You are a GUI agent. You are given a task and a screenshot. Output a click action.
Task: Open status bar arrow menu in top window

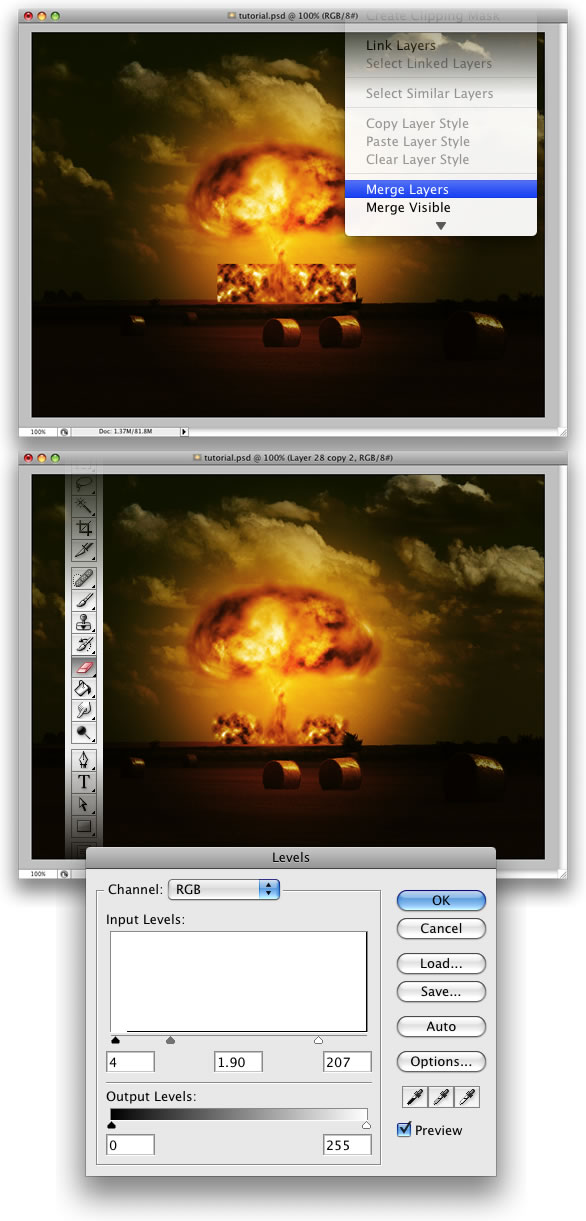184,432
